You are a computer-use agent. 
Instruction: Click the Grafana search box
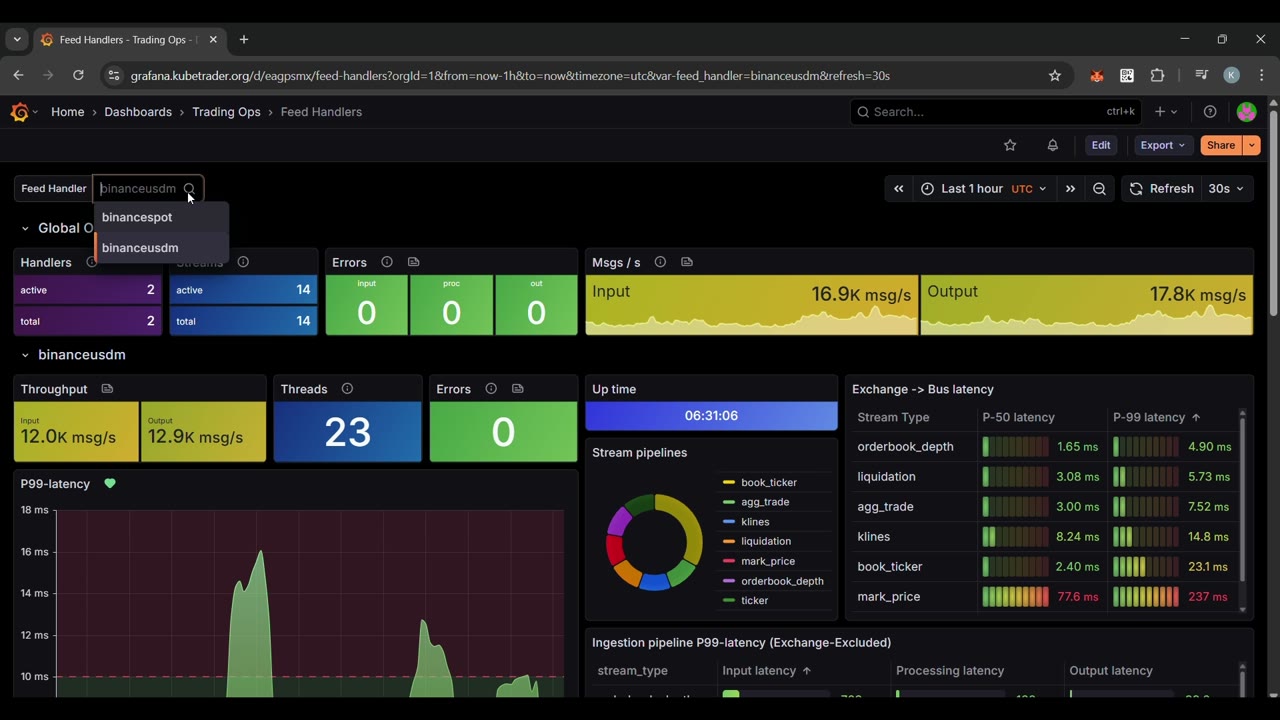coord(994,112)
